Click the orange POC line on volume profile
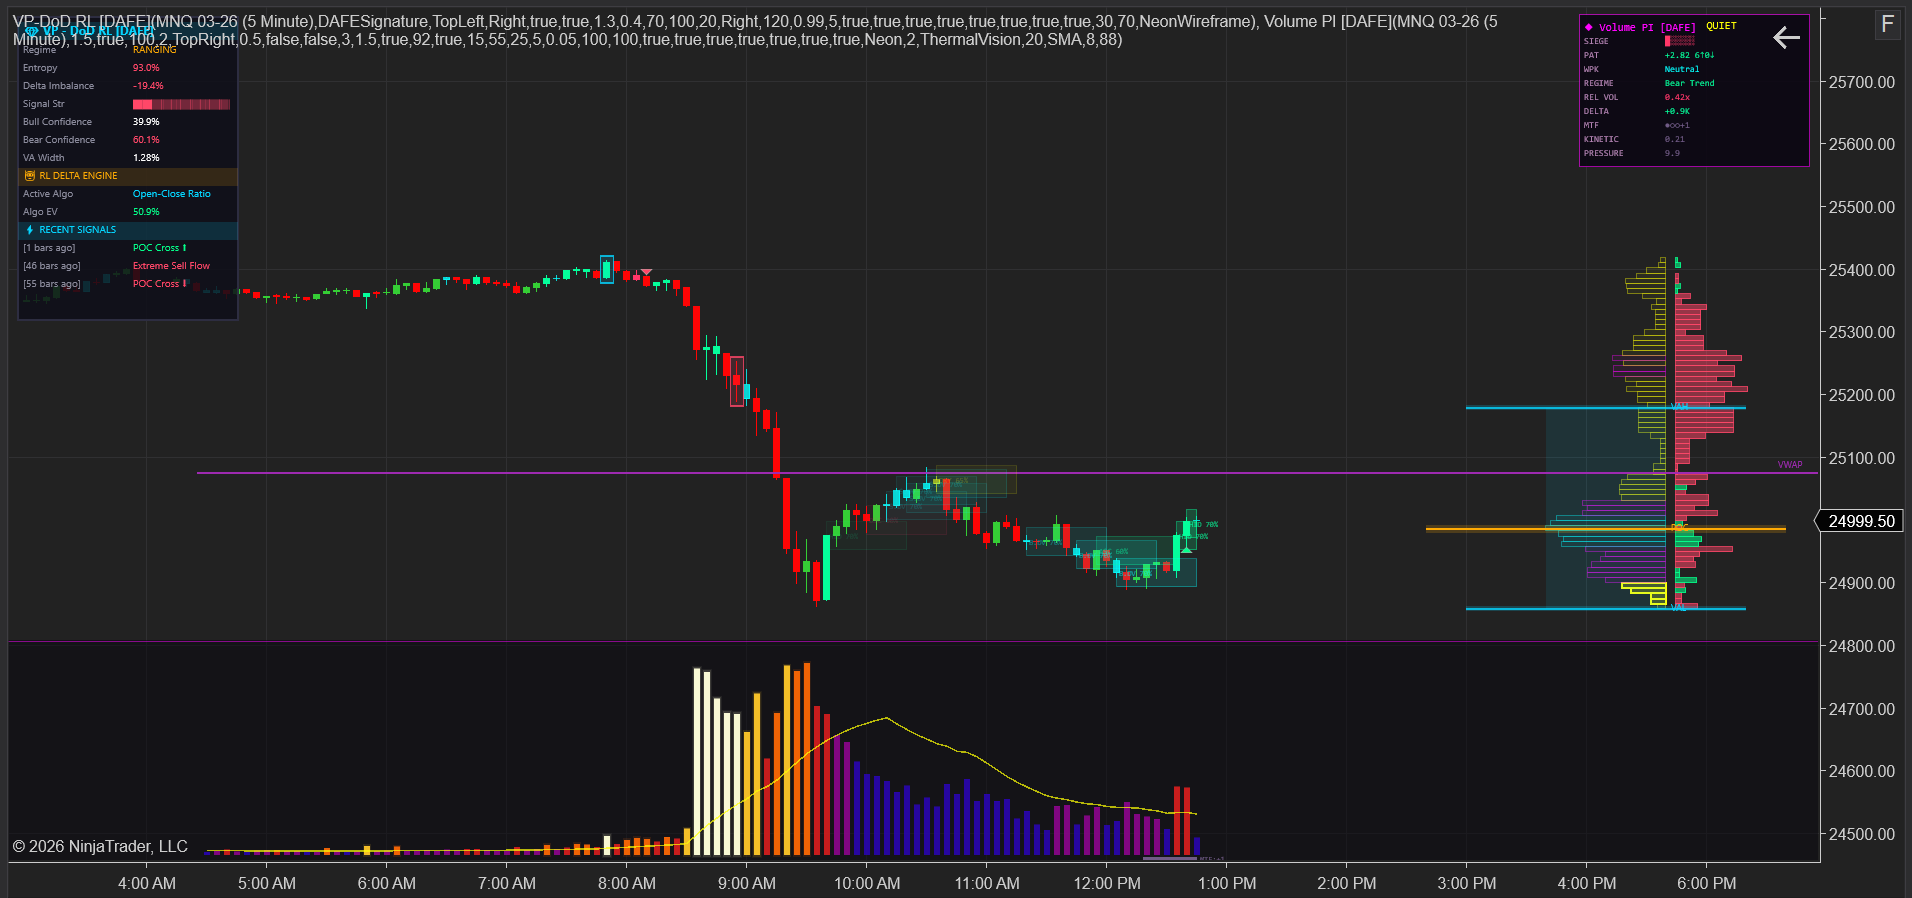This screenshot has width=1912, height=898. click(x=1606, y=529)
